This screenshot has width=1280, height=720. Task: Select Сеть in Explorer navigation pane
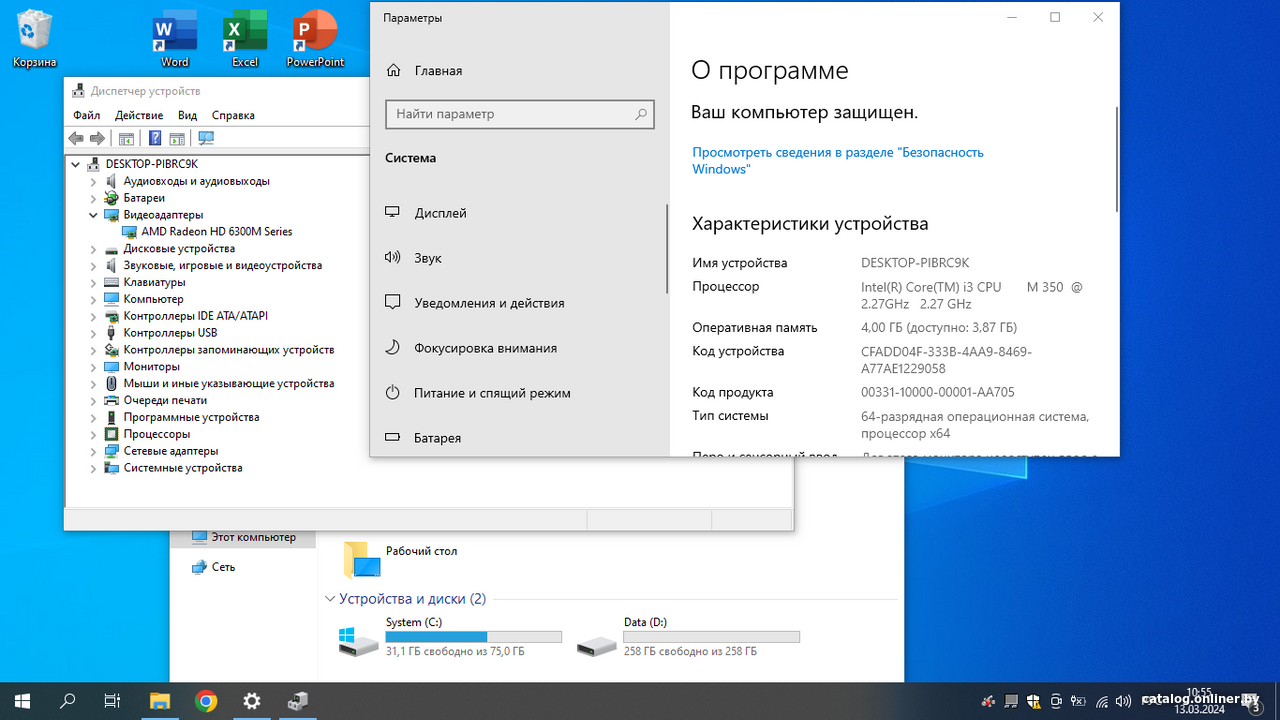pyautogui.click(x=214, y=567)
